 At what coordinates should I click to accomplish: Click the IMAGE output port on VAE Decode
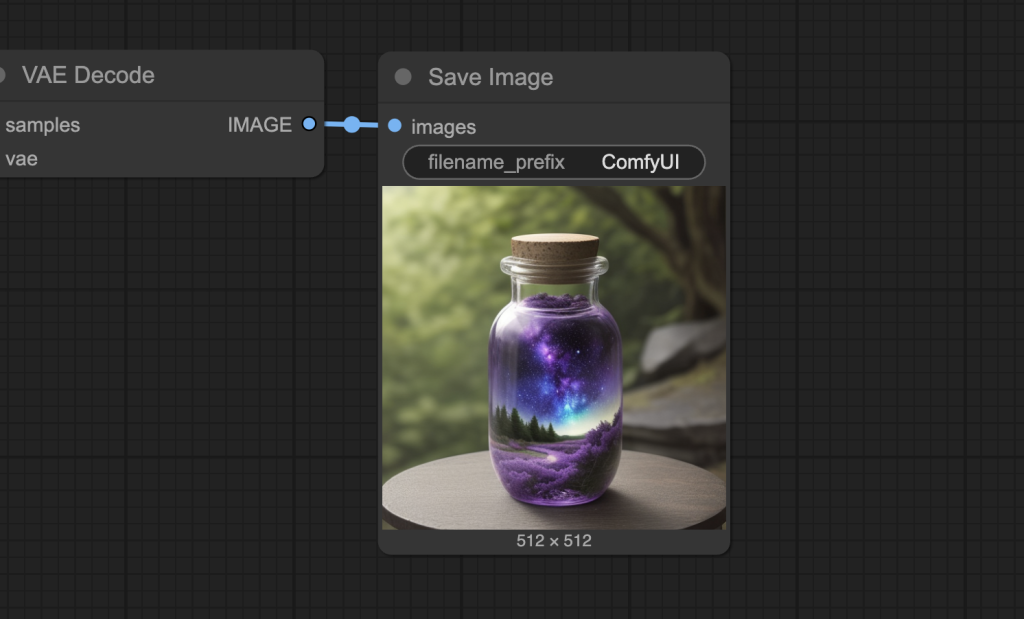point(309,124)
